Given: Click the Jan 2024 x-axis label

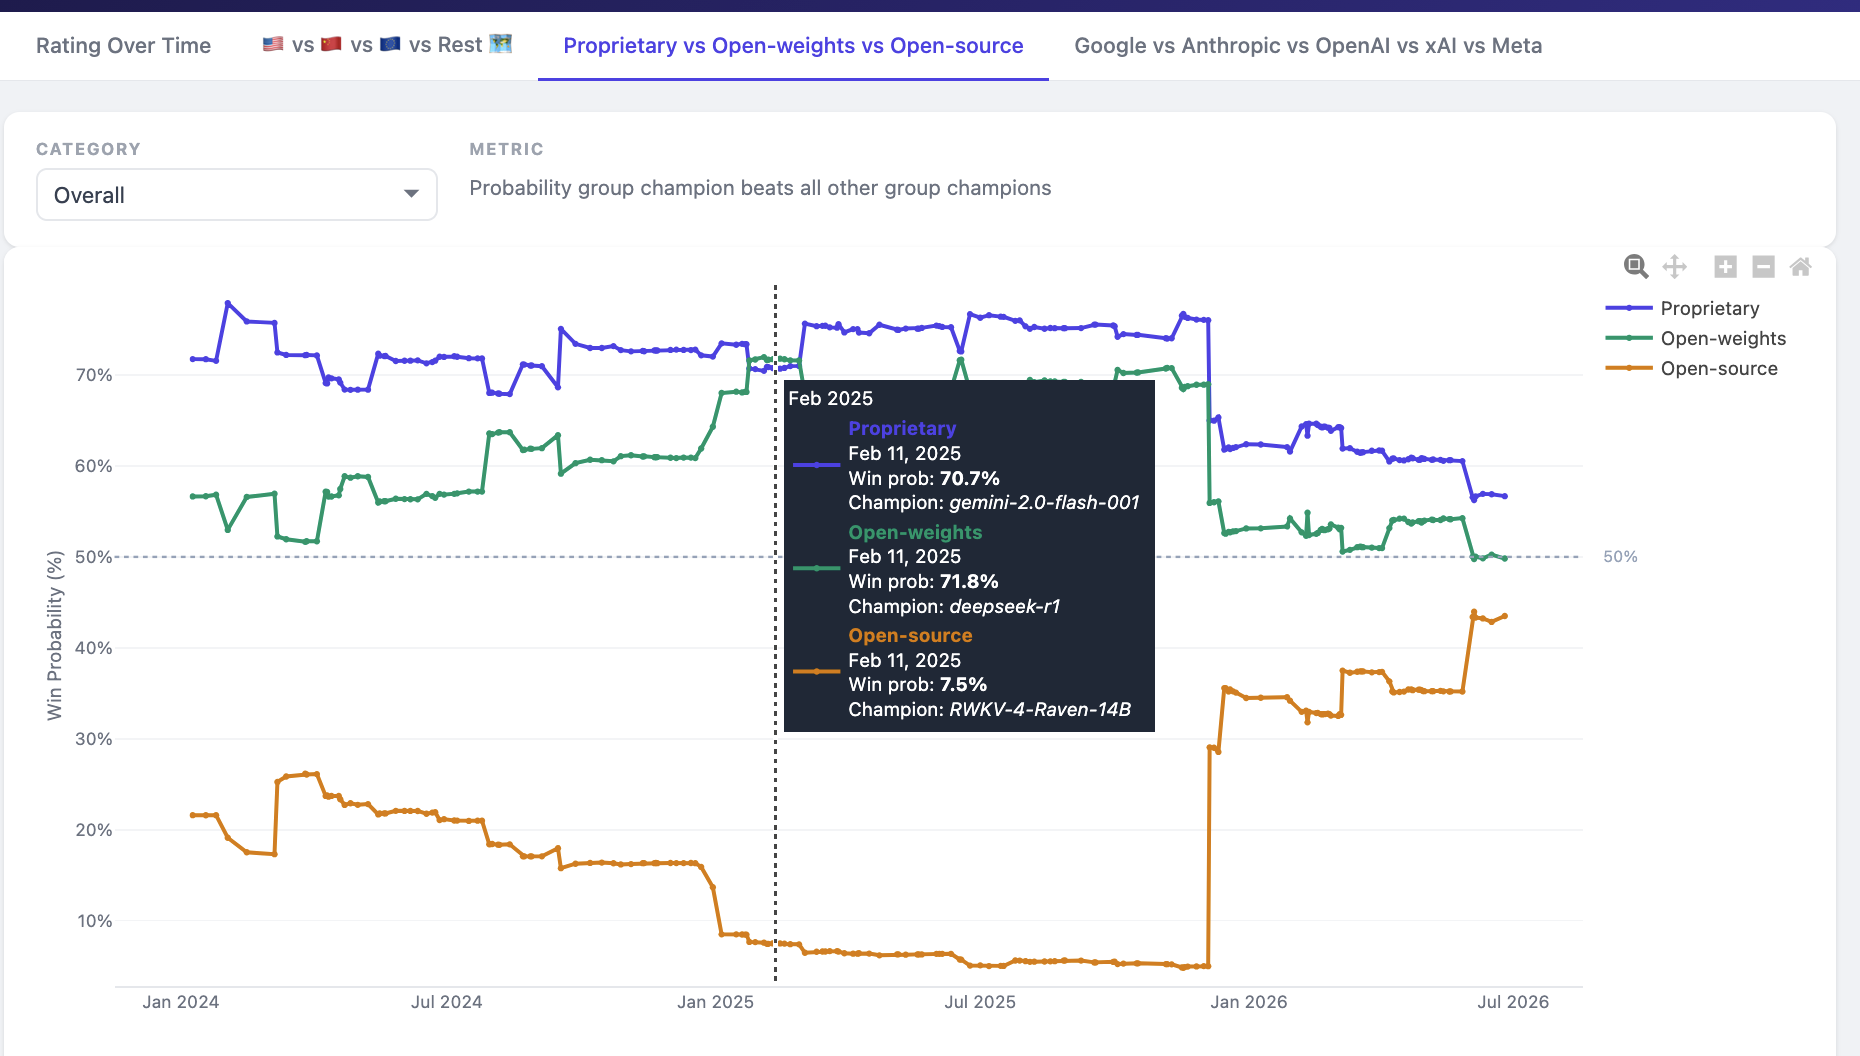Looking at the screenshot, I should [181, 1002].
